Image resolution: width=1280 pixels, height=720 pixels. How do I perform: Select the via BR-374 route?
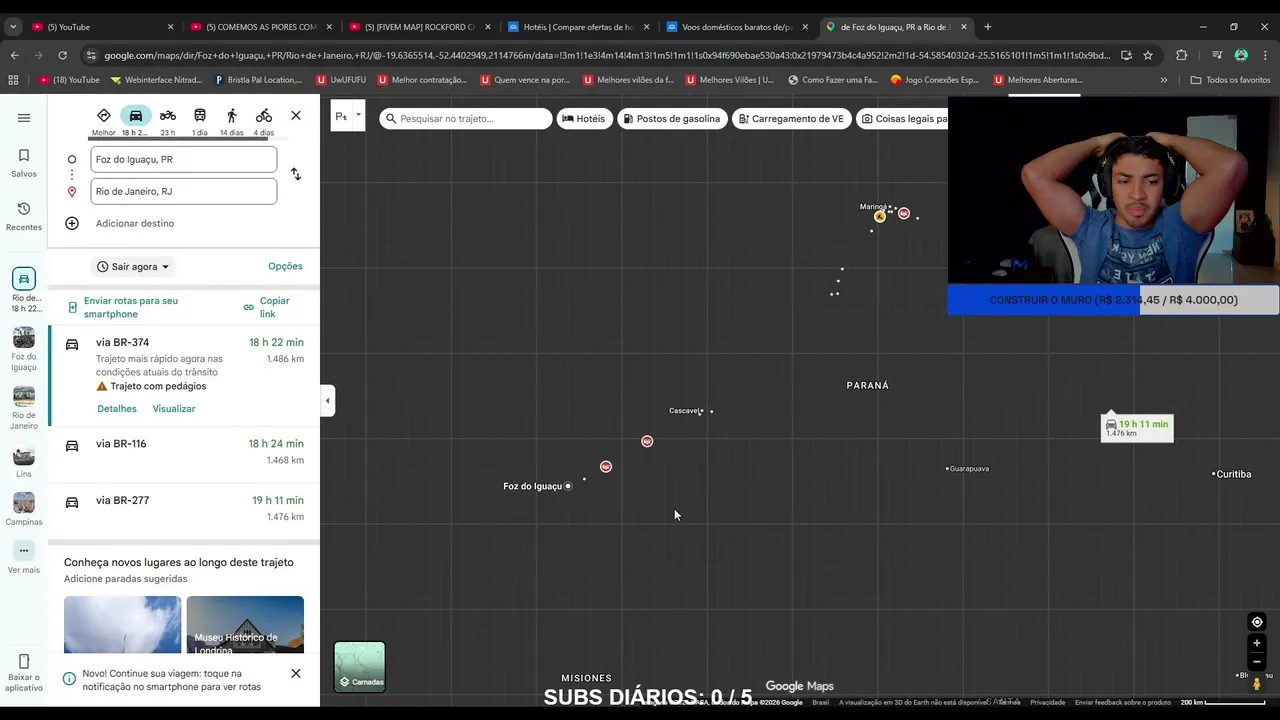coord(184,375)
